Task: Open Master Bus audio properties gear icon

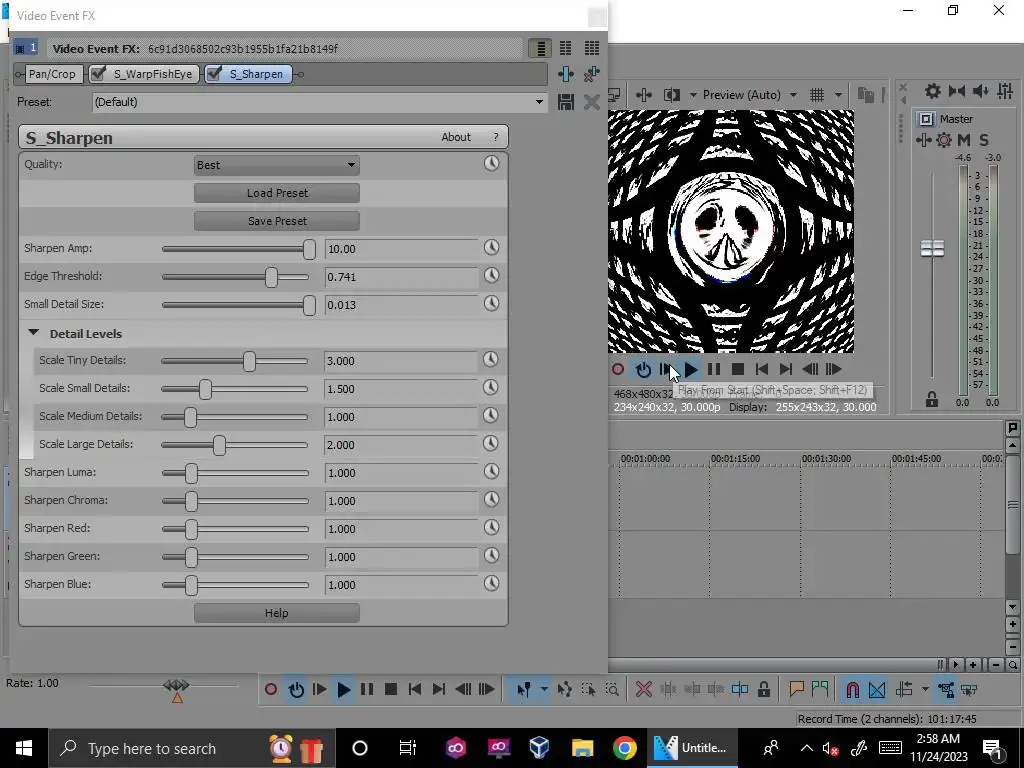Action: pos(933,91)
